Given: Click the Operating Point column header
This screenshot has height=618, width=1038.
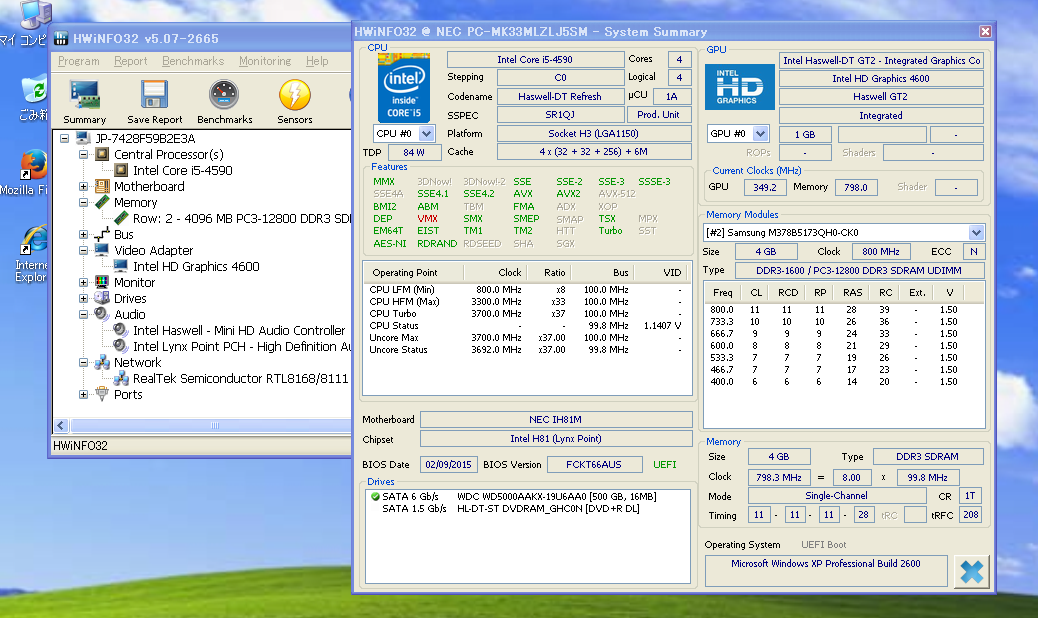Looking at the screenshot, I should coord(414,273).
